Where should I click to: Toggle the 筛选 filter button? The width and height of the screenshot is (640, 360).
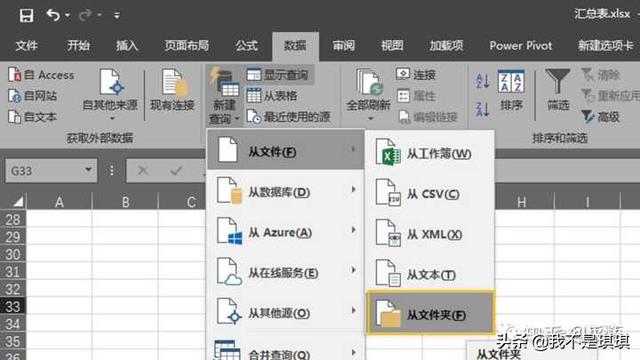point(558,91)
